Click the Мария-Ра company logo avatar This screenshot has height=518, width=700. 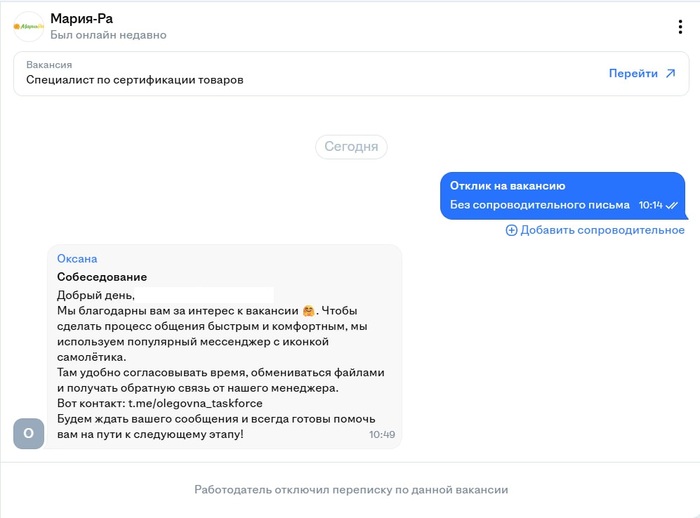[x=28, y=26]
